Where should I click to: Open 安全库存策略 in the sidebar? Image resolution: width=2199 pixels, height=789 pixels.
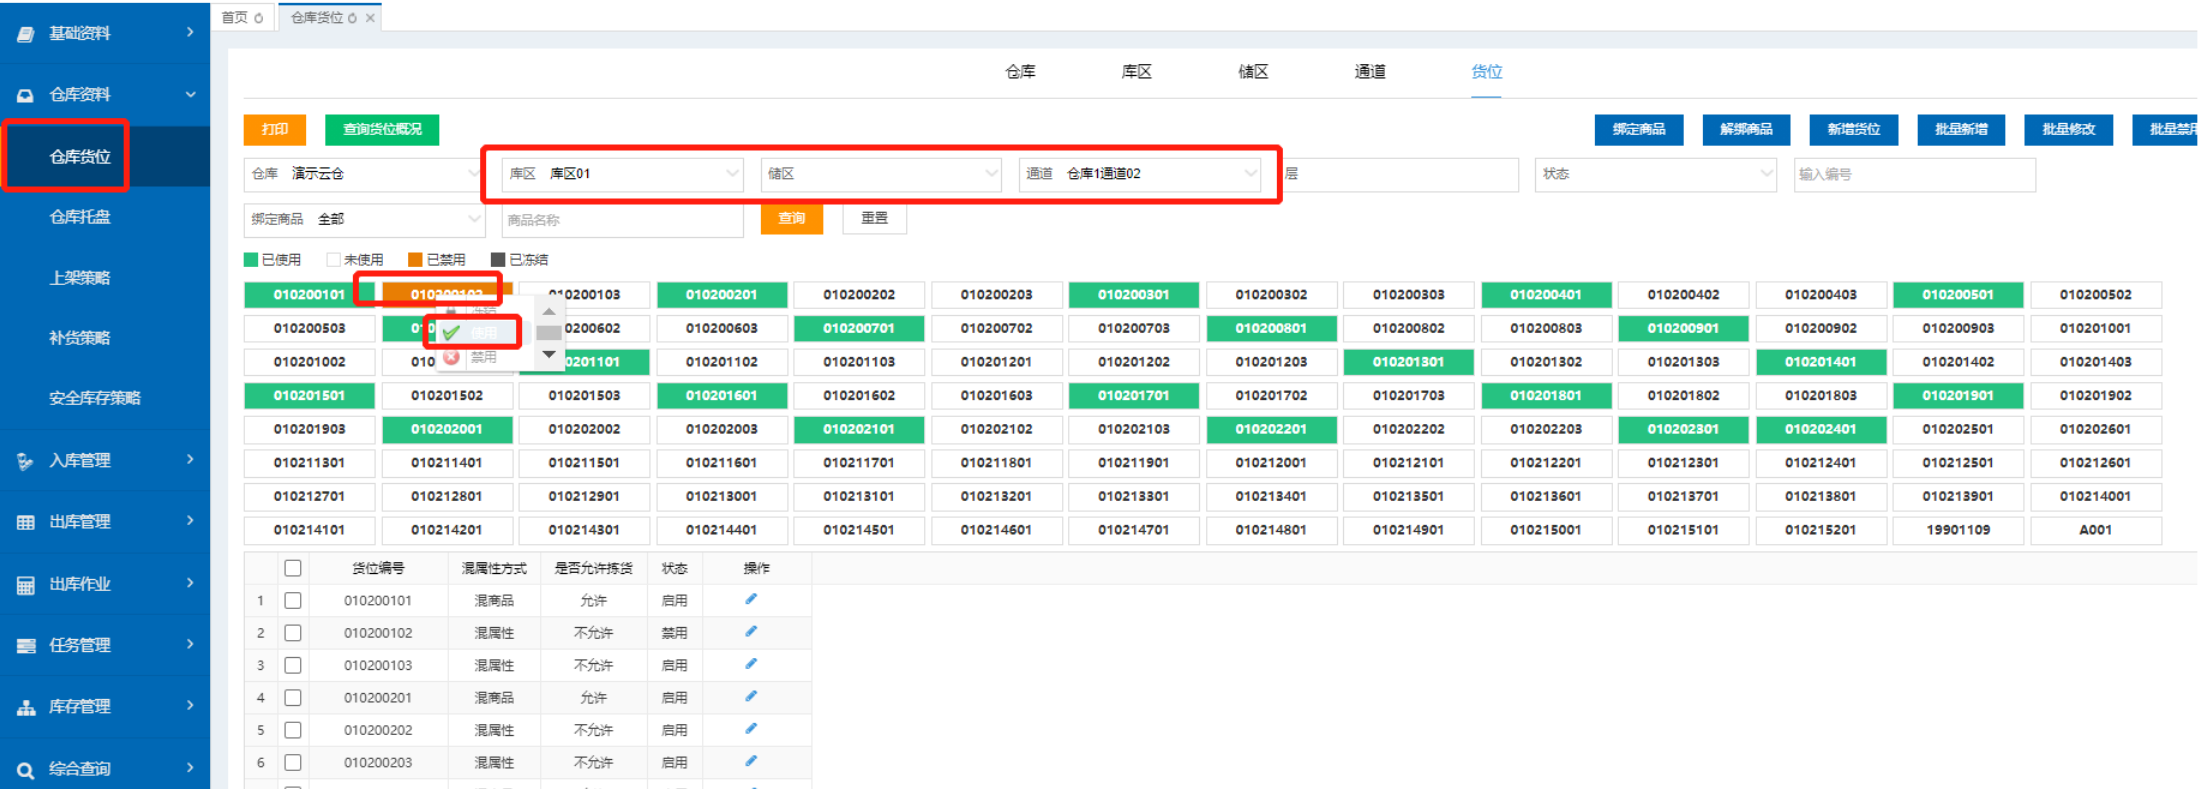(x=95, y=398)
